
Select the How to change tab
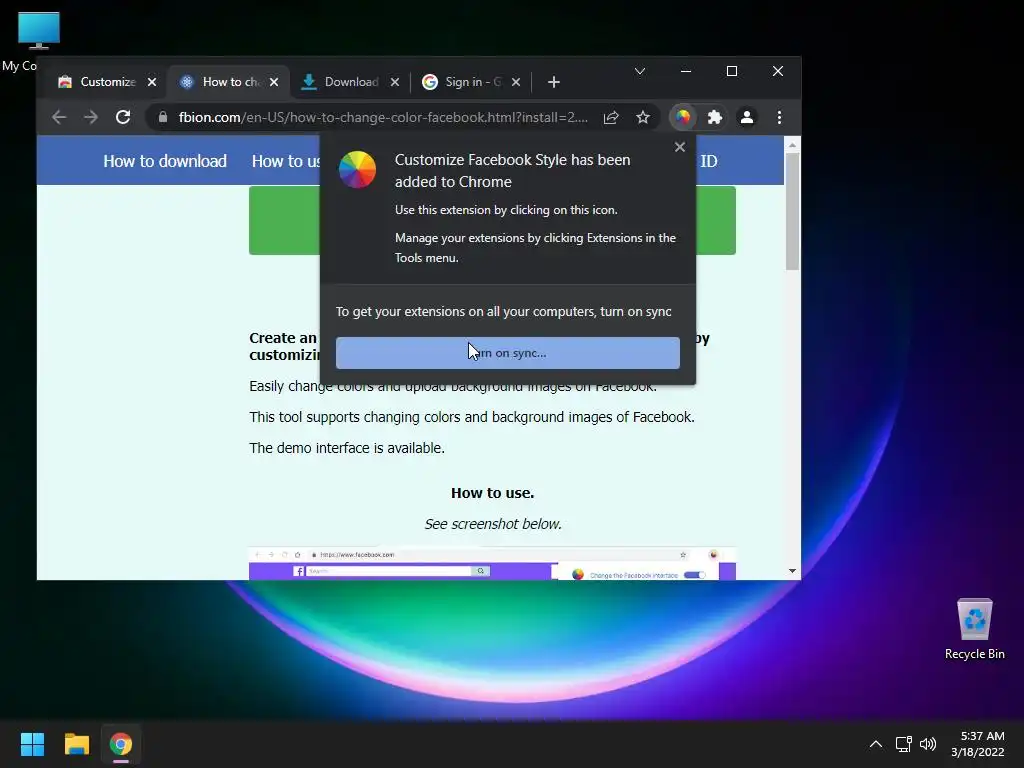pyautogui.click(x=231, y=82)
